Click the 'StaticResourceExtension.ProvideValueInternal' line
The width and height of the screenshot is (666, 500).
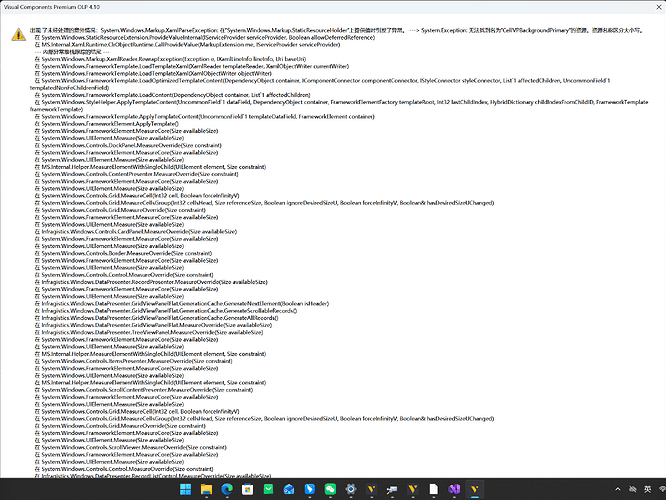tap(205, 37)
